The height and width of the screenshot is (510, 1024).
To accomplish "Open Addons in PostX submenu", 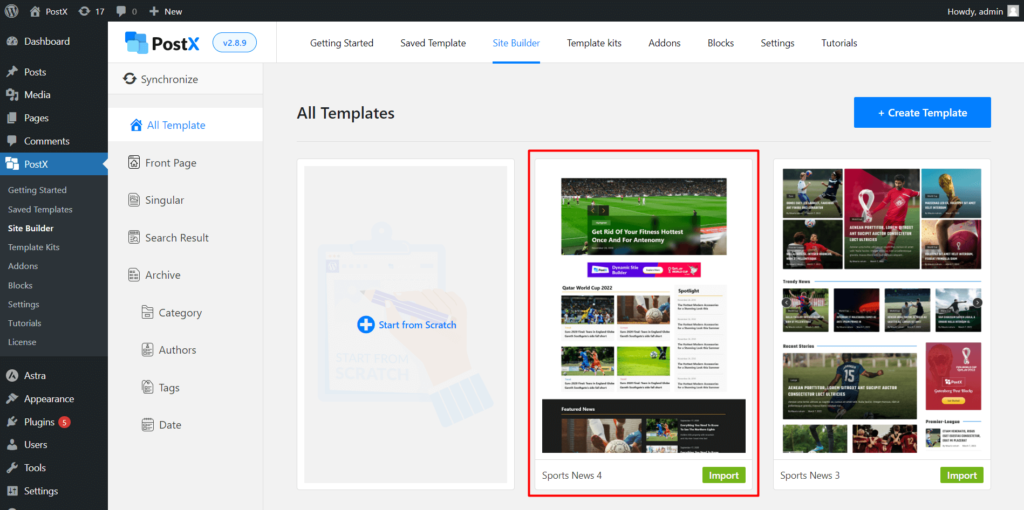I will 23,266.
